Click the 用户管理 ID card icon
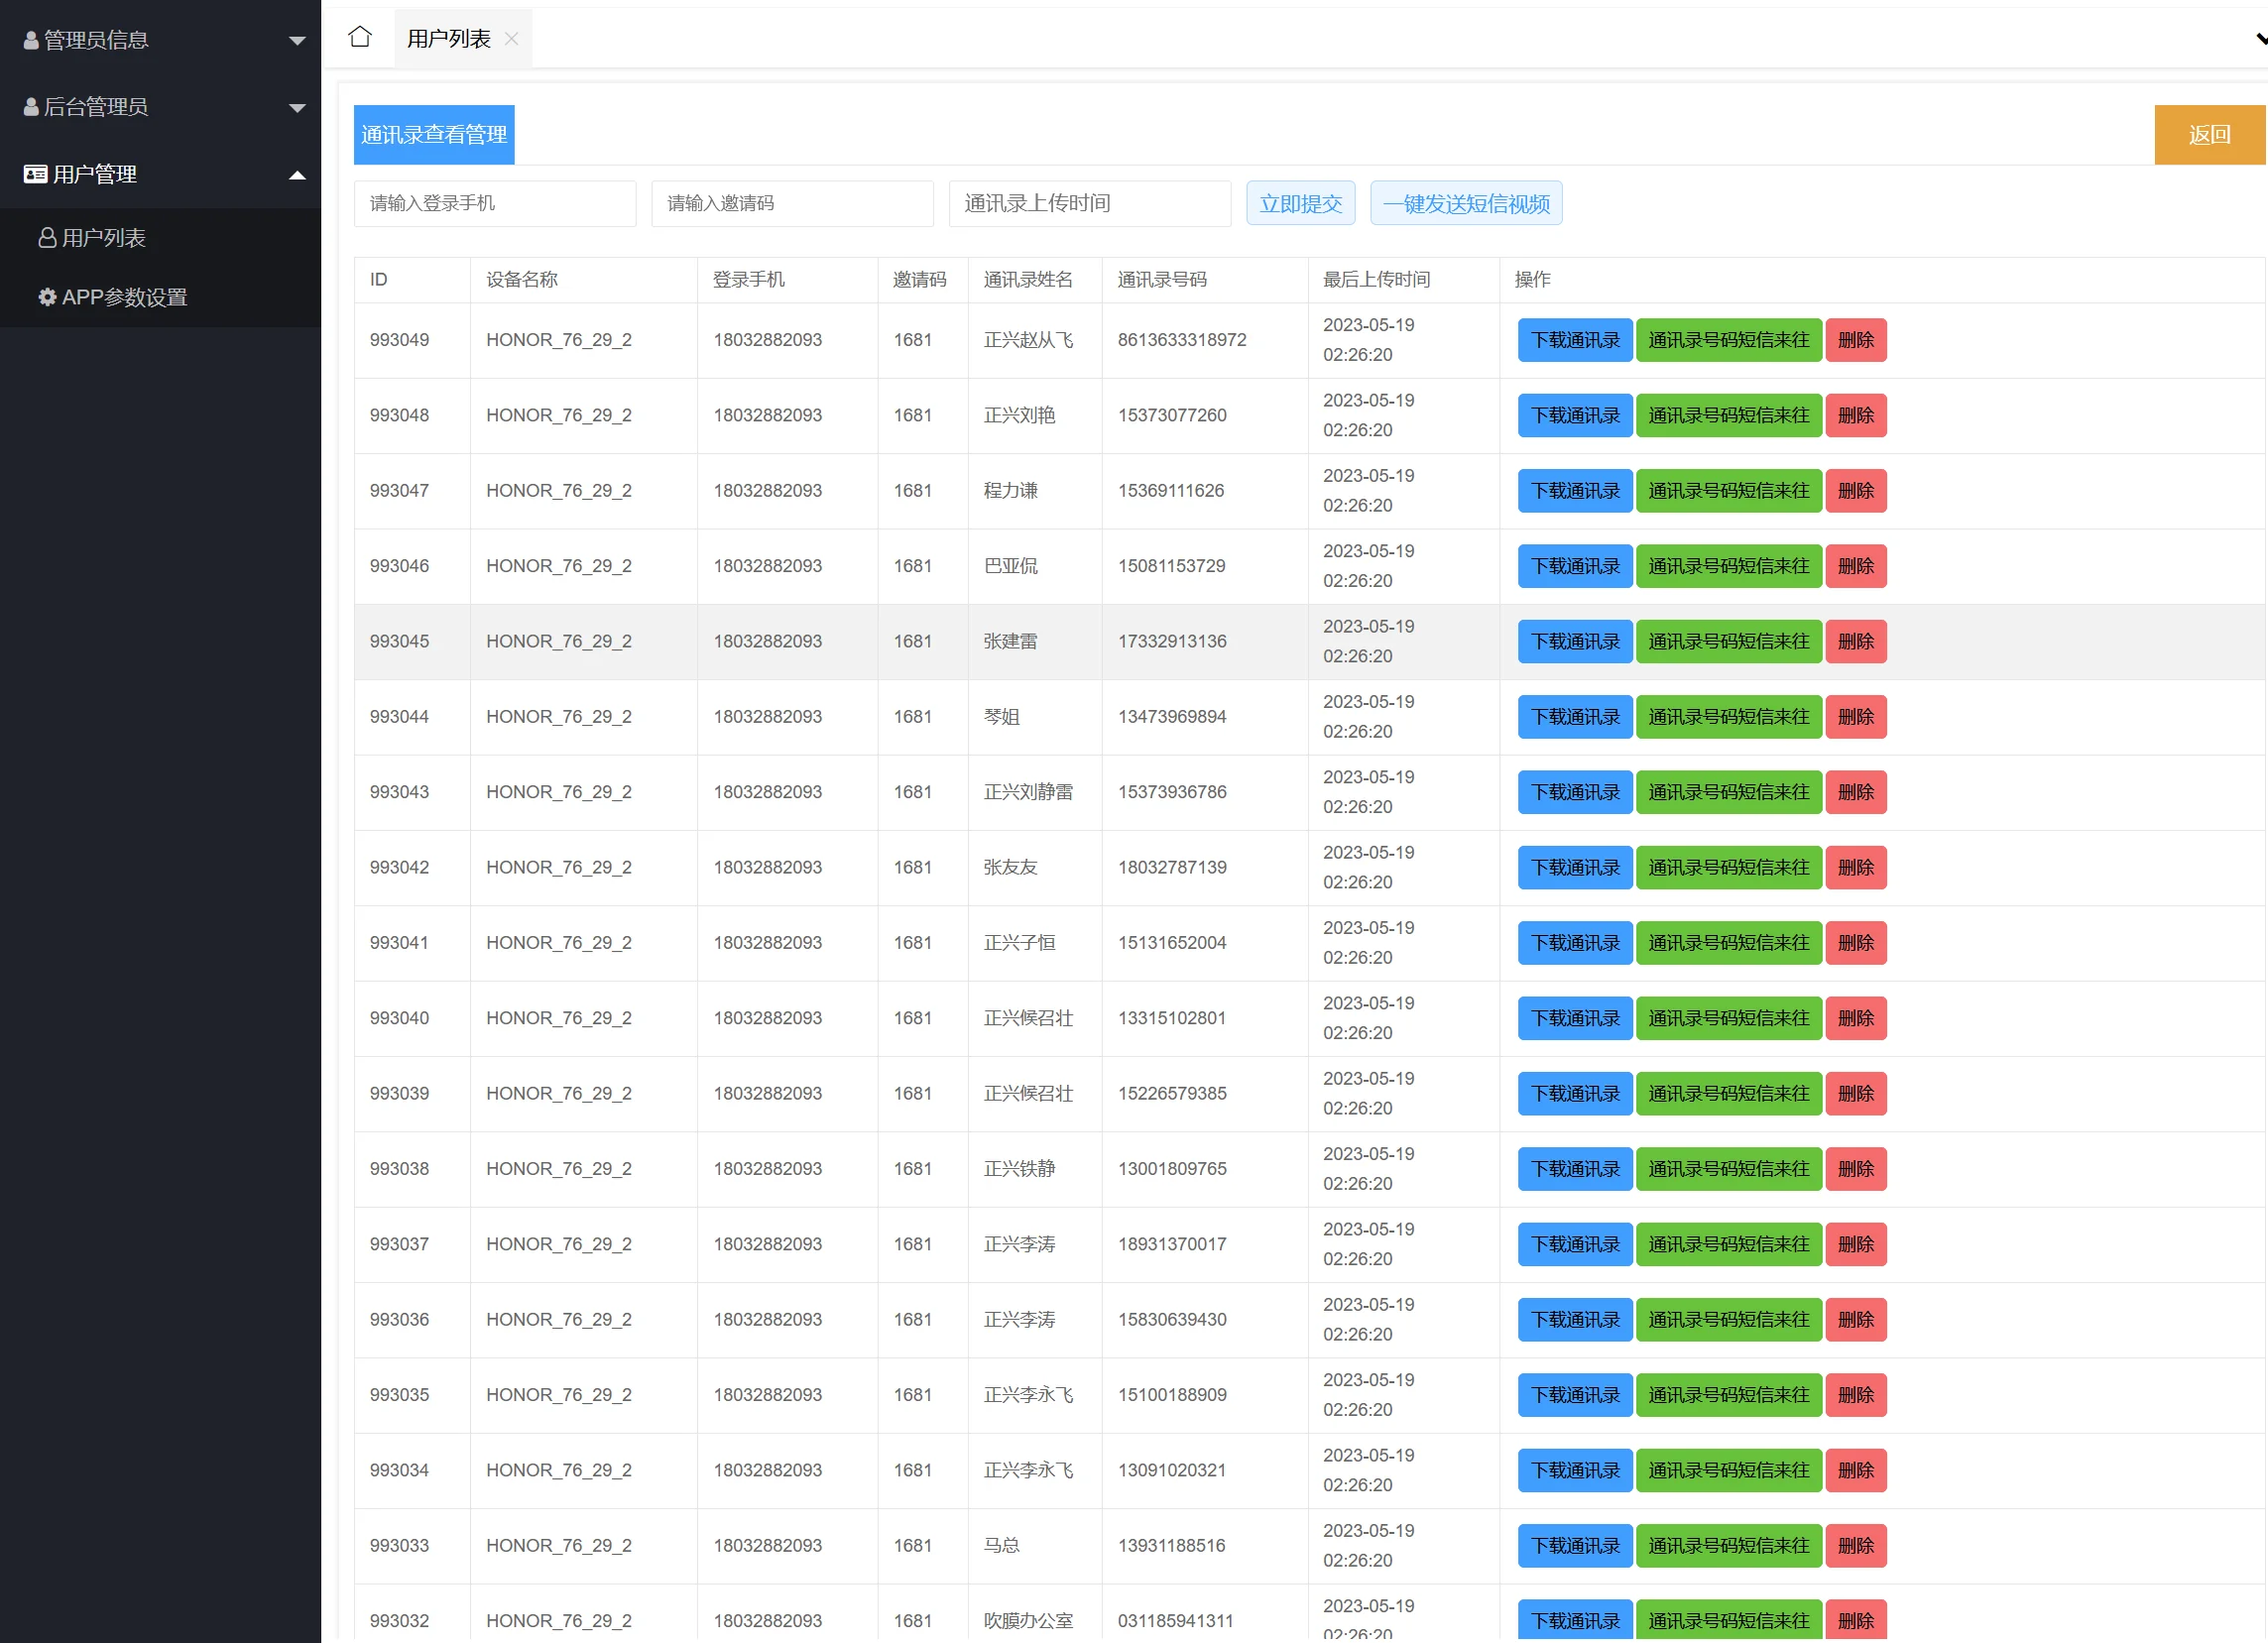The image size is (2268, 1643). [35, 174]
